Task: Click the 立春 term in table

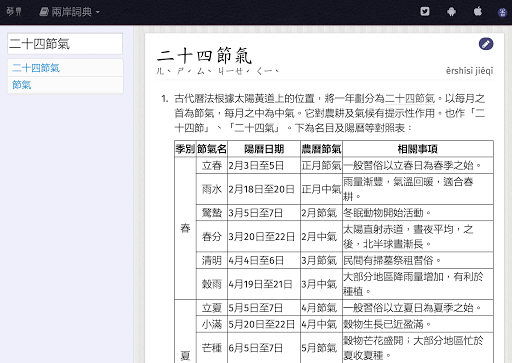Action: 212,165
